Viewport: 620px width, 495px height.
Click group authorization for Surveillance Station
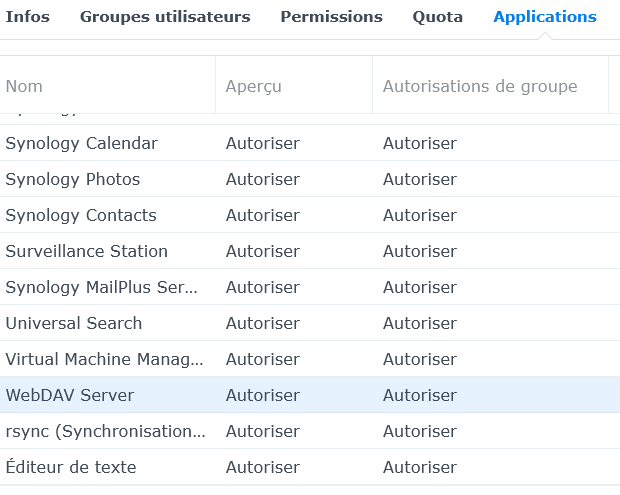coord(420,251)
